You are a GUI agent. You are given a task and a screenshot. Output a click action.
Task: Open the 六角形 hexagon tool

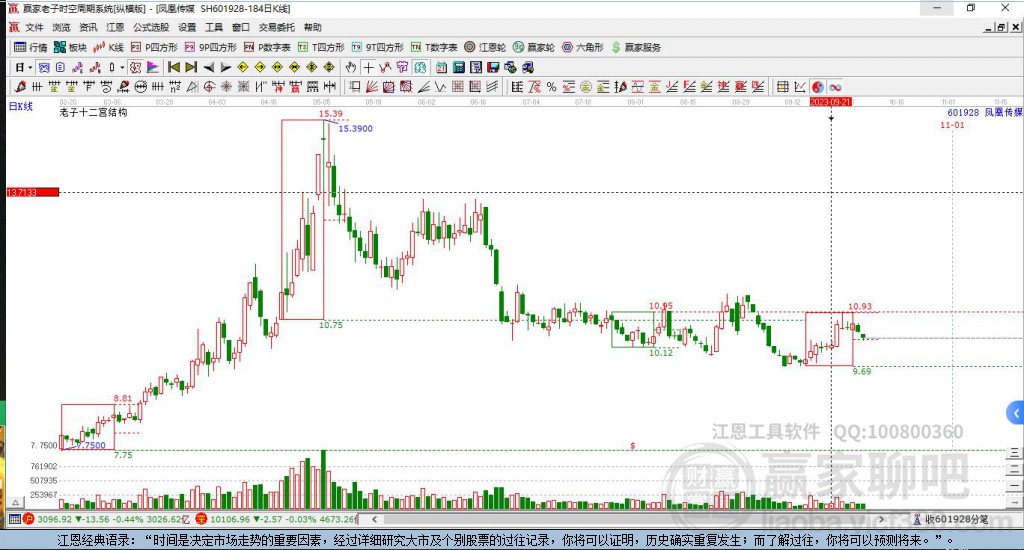click(x=583, y=47)
